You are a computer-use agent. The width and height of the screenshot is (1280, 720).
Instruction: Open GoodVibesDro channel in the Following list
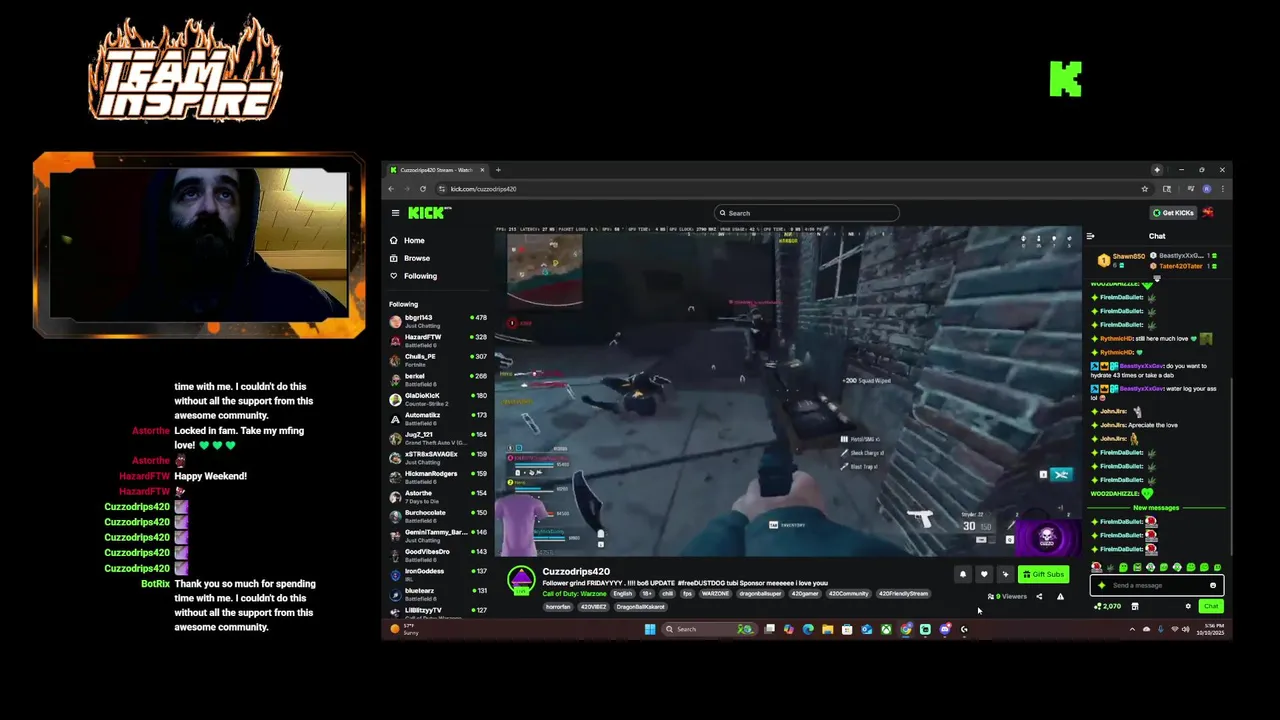tap(438, 555)
